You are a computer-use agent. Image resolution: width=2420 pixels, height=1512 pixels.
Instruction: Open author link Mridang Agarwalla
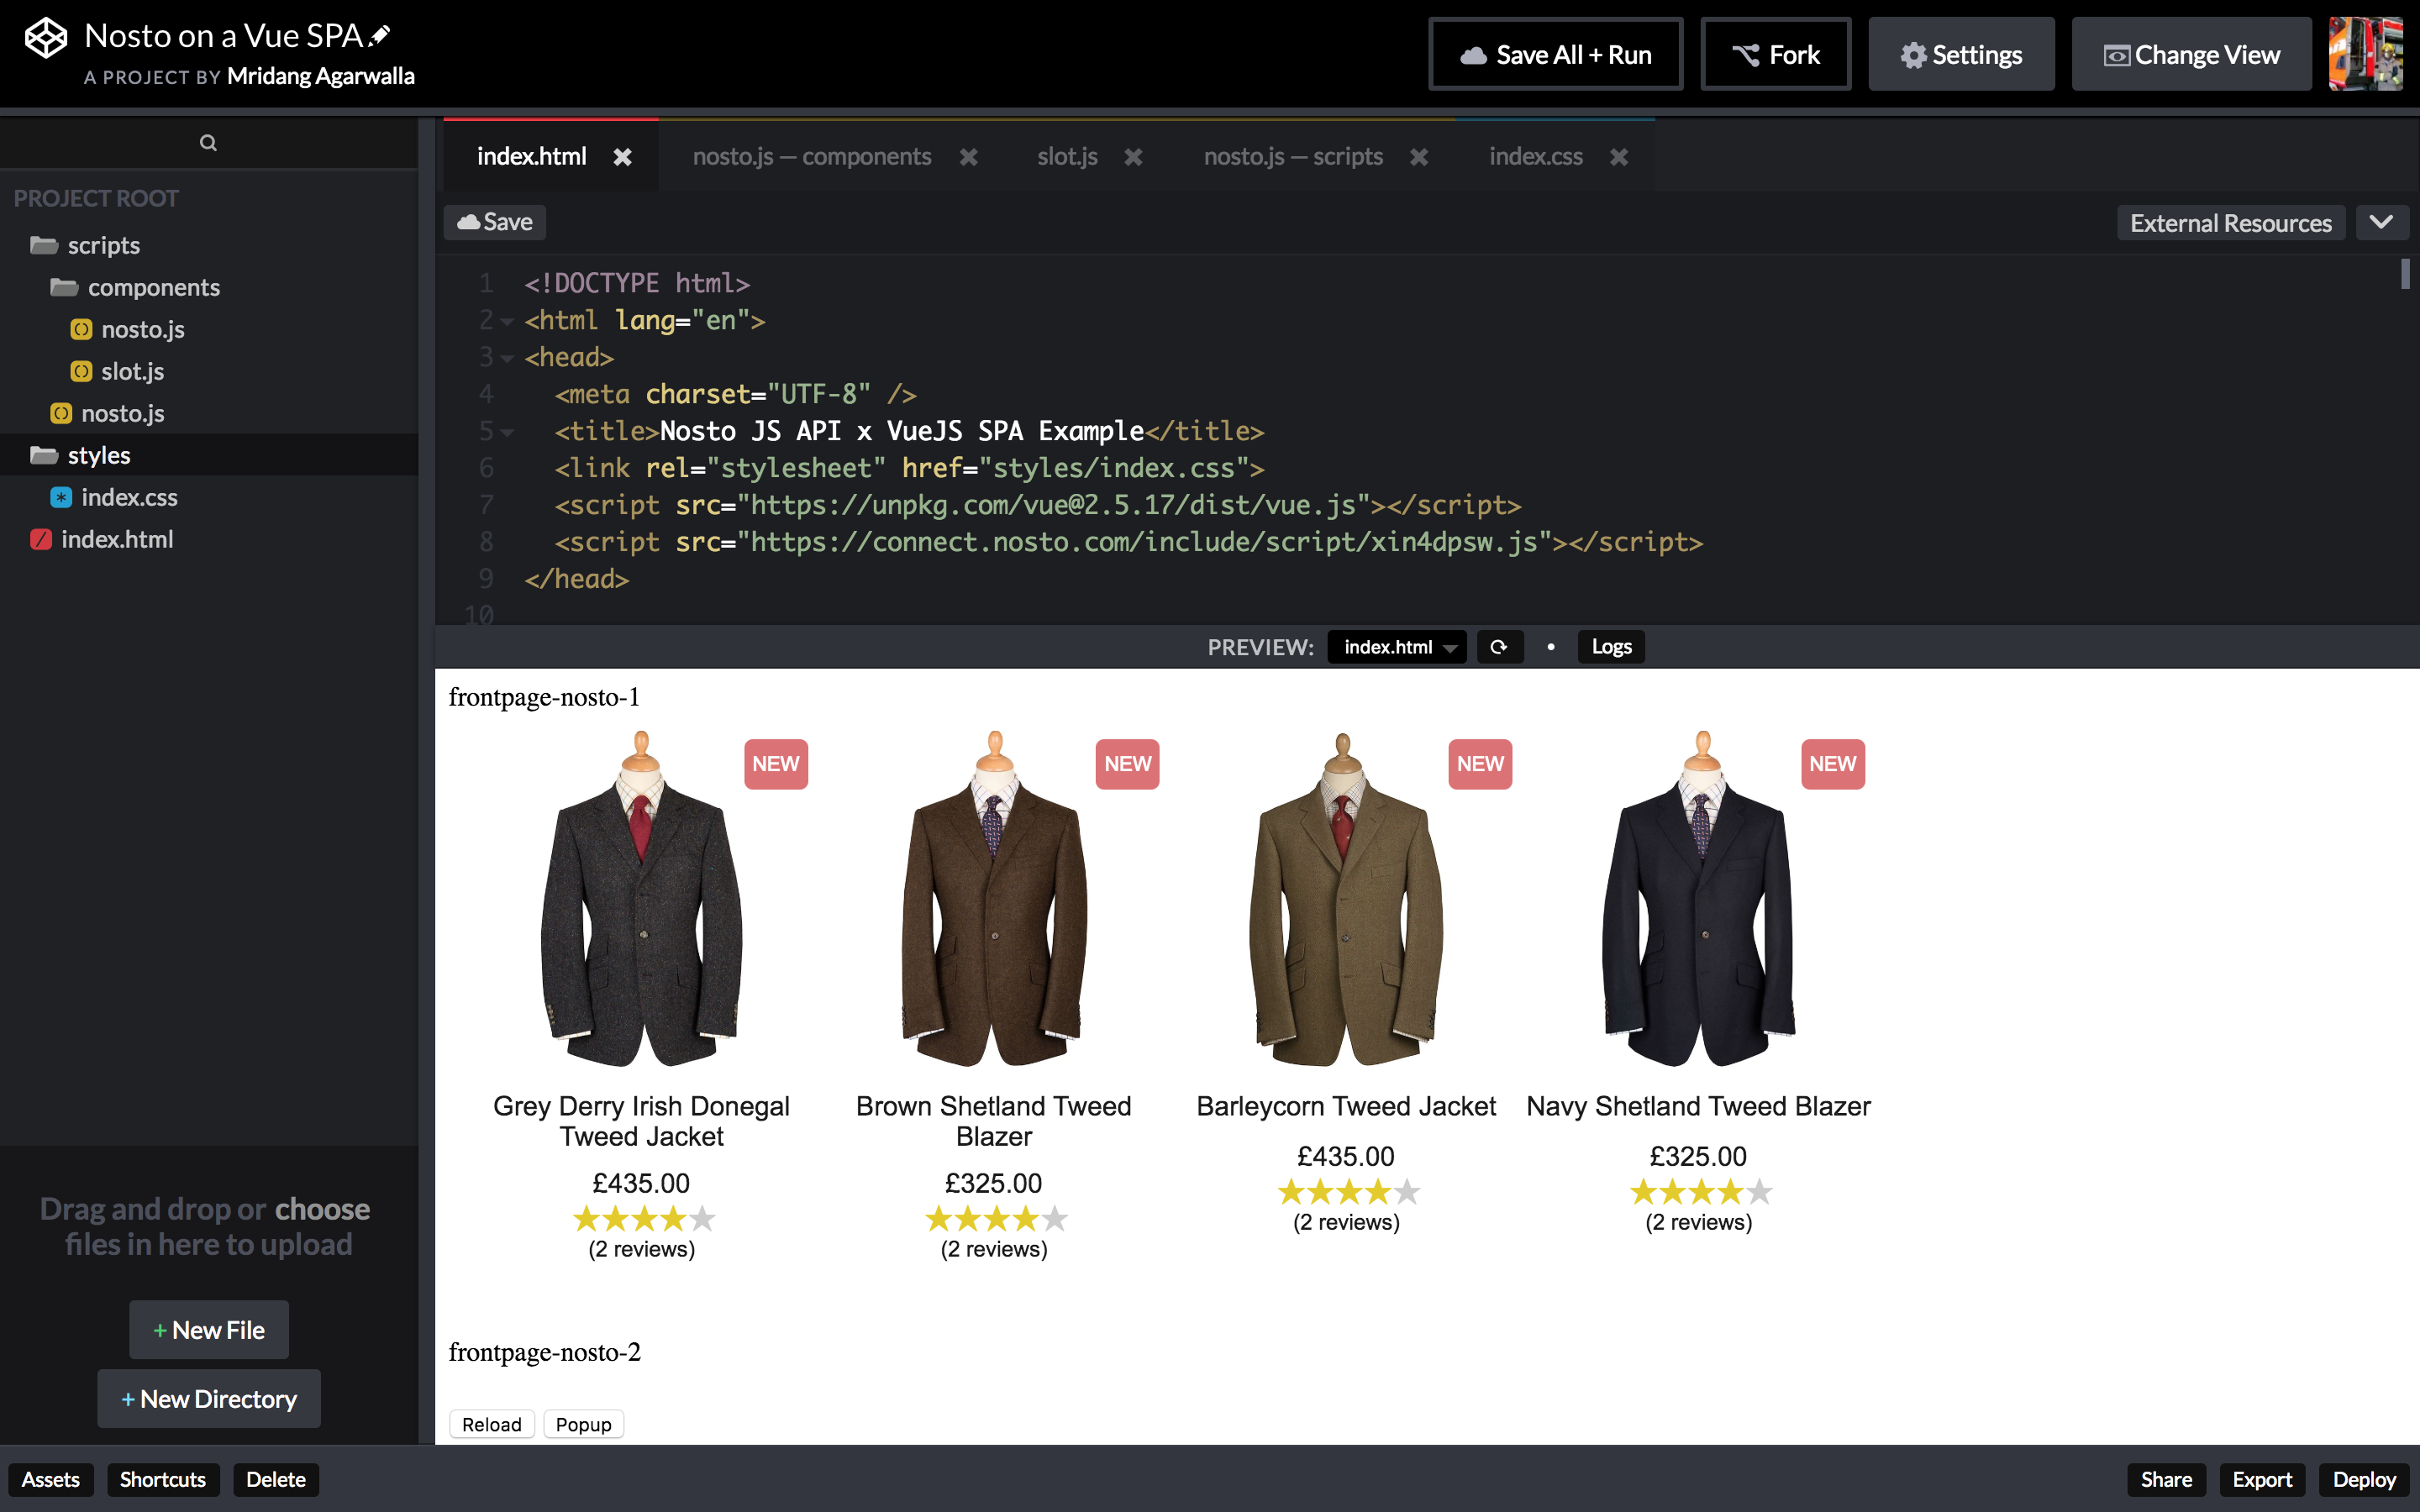tap(321, 77)
